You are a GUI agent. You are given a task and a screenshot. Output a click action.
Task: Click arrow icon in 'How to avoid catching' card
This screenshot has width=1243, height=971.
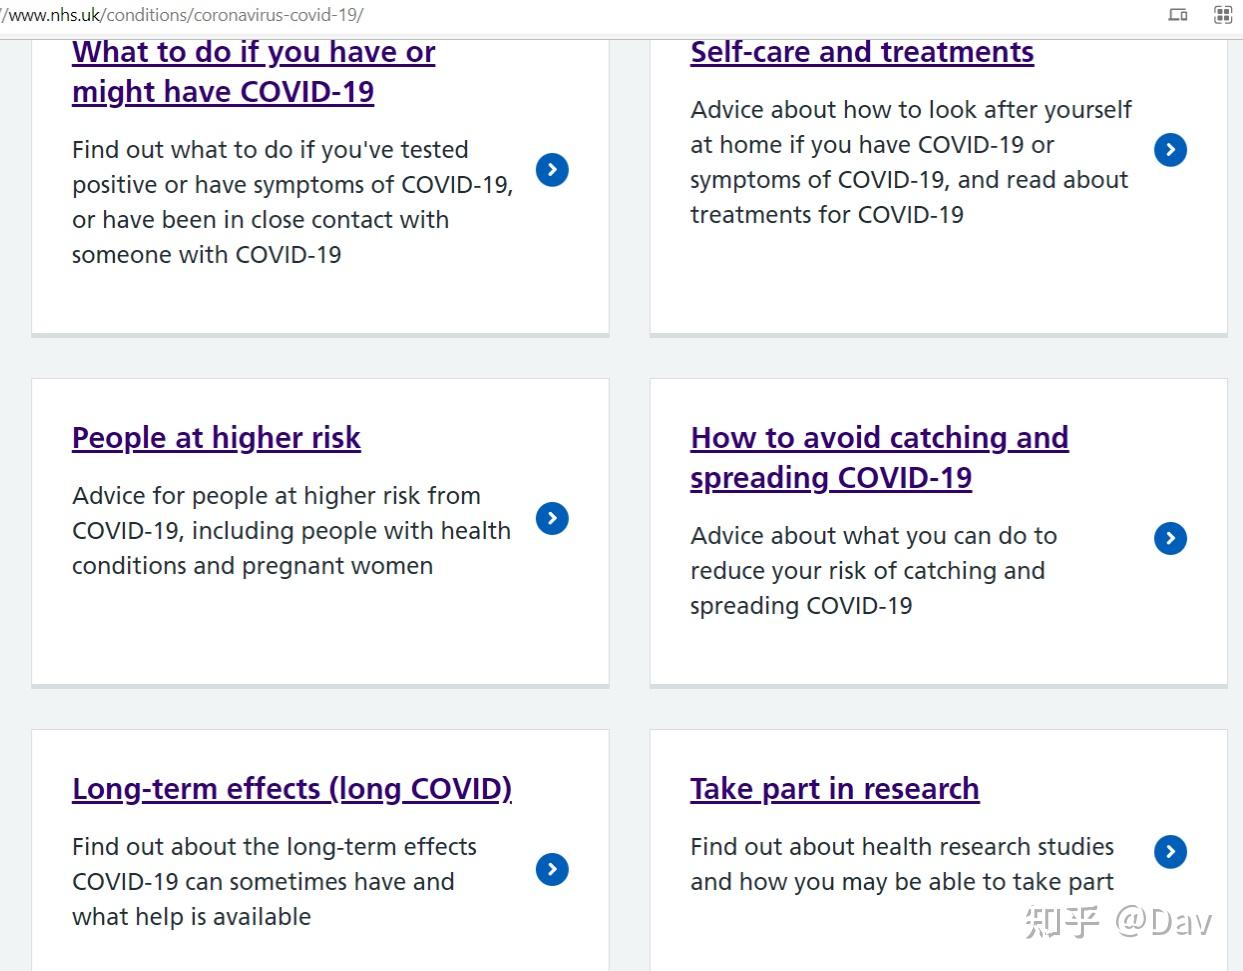1170,538
